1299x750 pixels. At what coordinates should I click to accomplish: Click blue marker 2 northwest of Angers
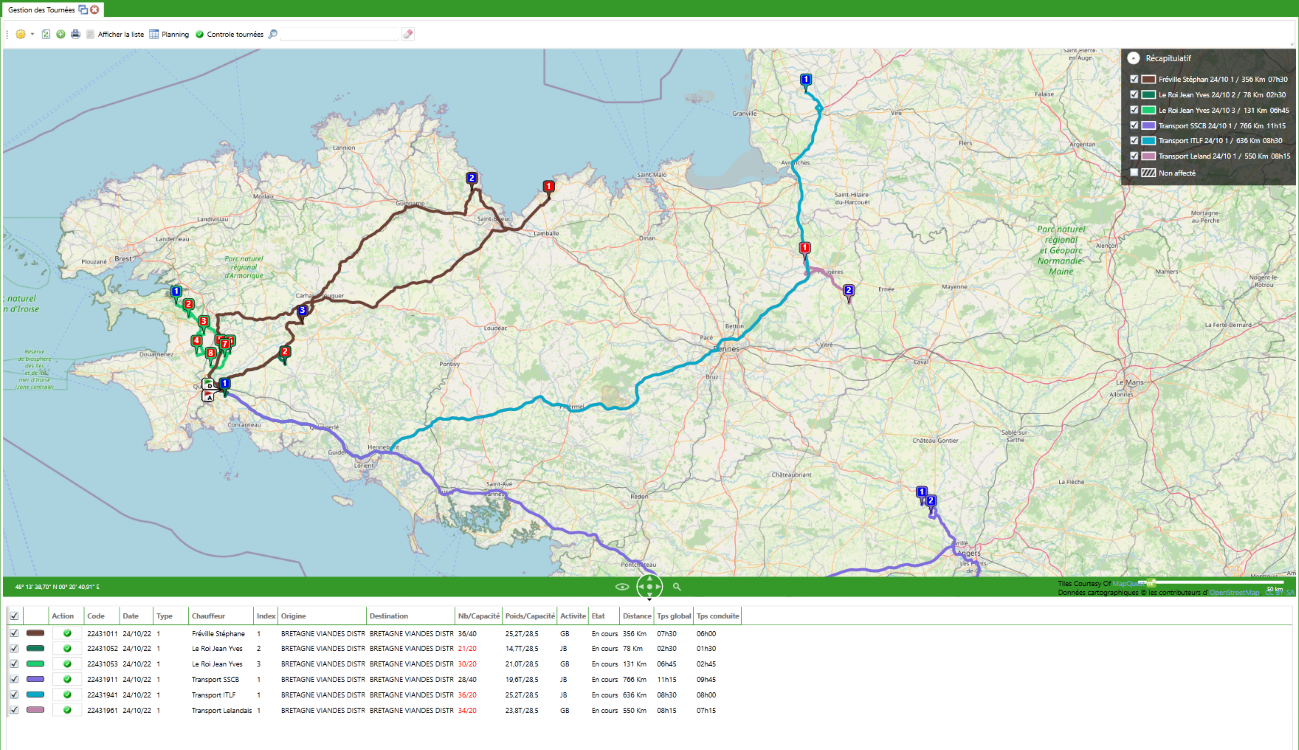tap(931, 502)
